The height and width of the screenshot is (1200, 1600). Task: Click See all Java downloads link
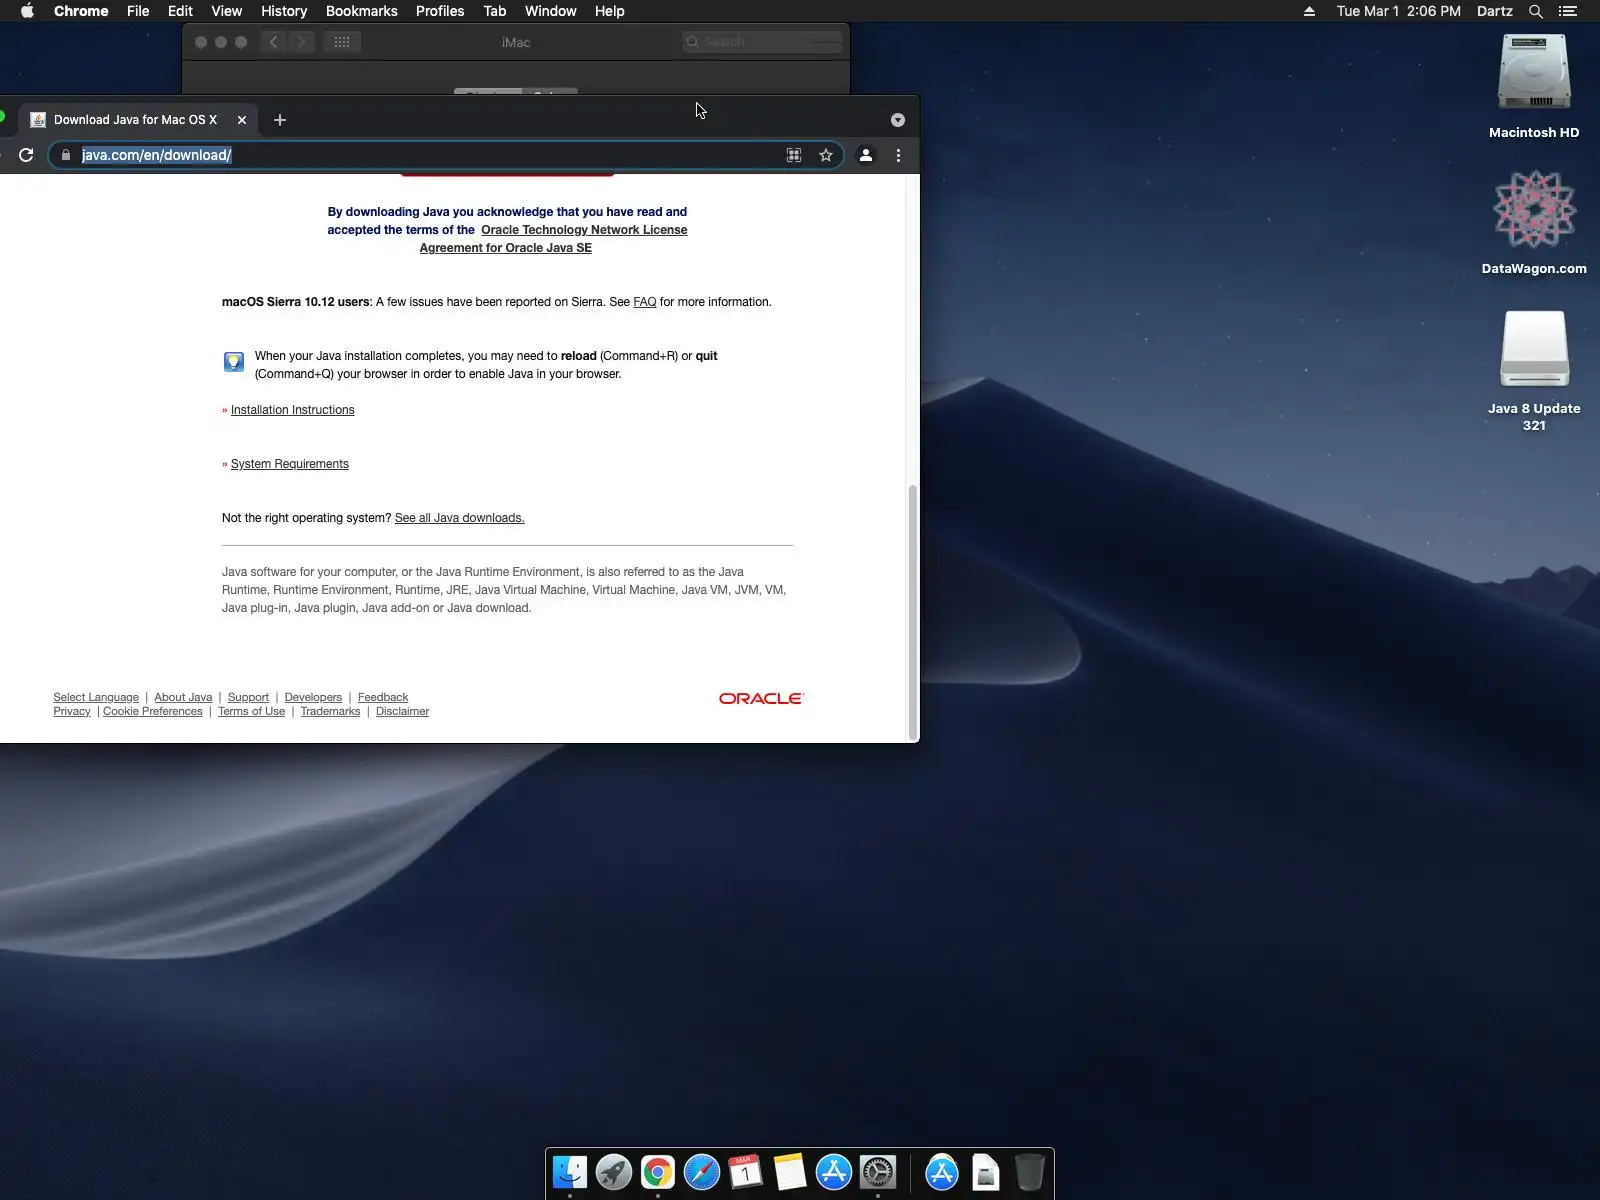(x=459, y=518)
